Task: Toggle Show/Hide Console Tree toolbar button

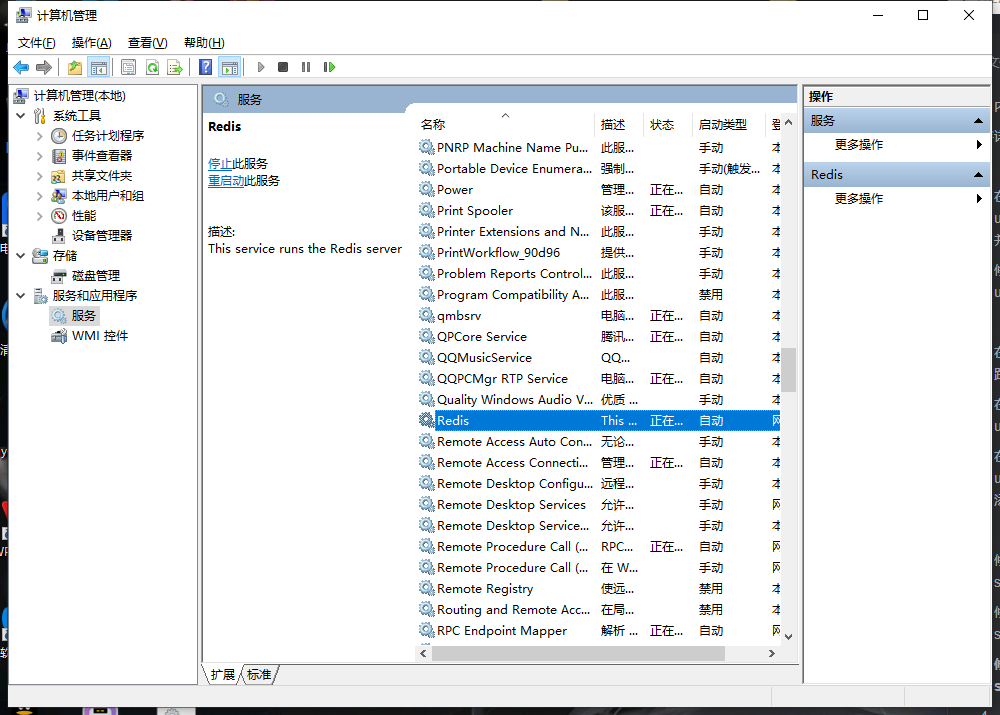Action: (x=98, y=67)
